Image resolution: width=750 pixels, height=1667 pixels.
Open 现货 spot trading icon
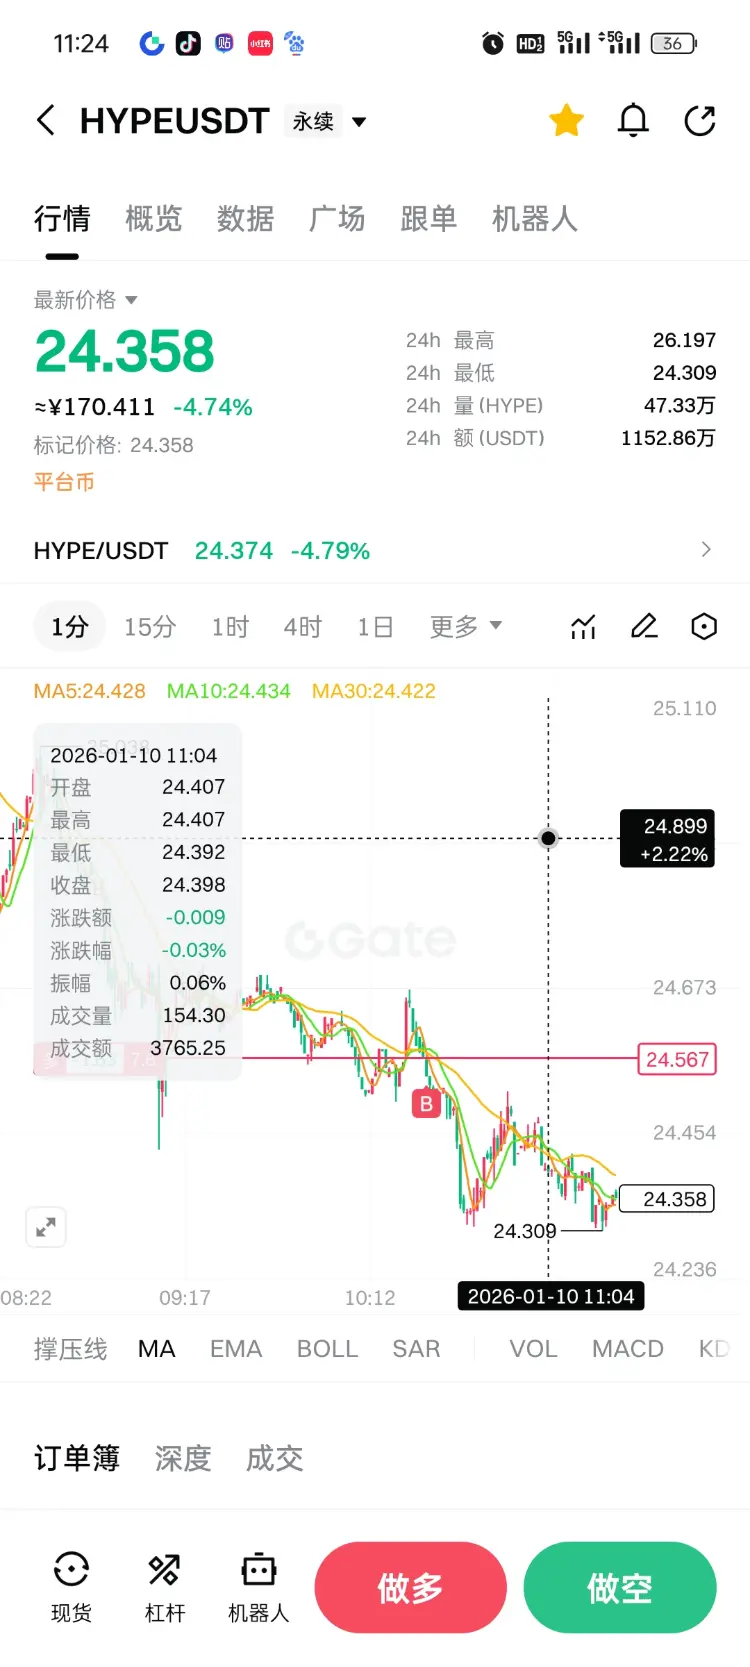click(x=71, y=1587)
